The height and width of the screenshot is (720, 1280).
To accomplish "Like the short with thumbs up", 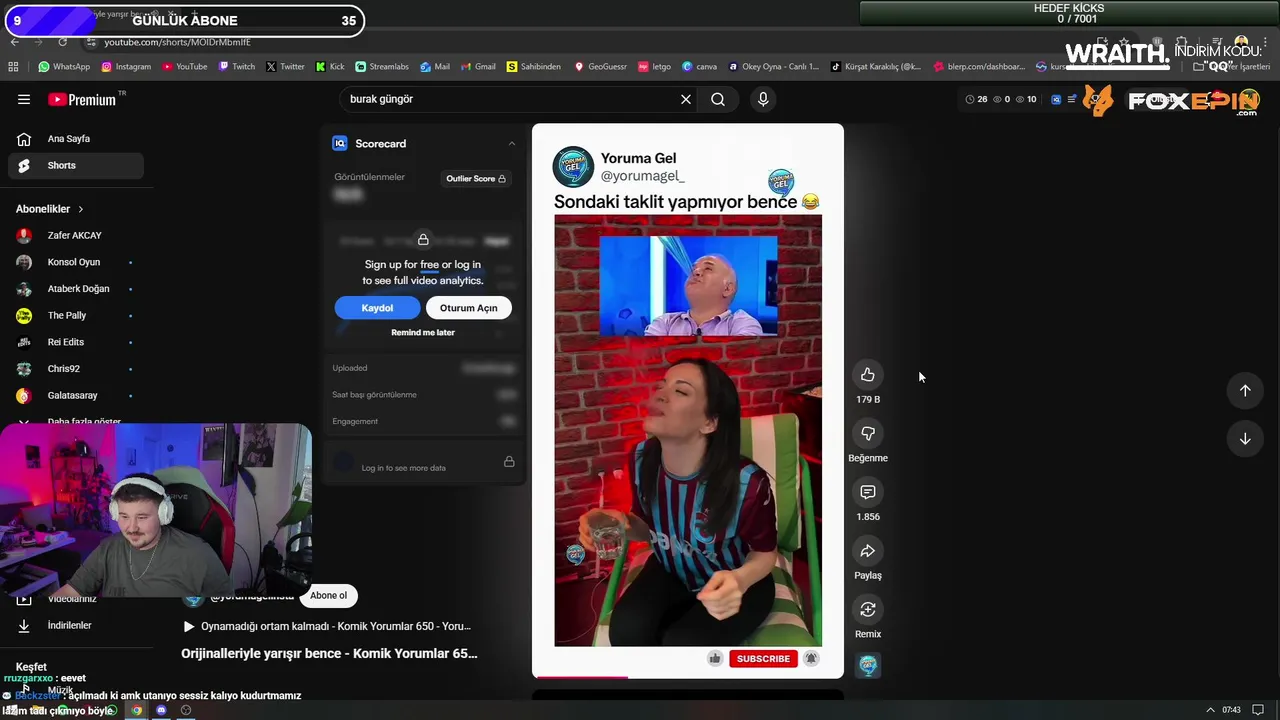I will point(868,375).
